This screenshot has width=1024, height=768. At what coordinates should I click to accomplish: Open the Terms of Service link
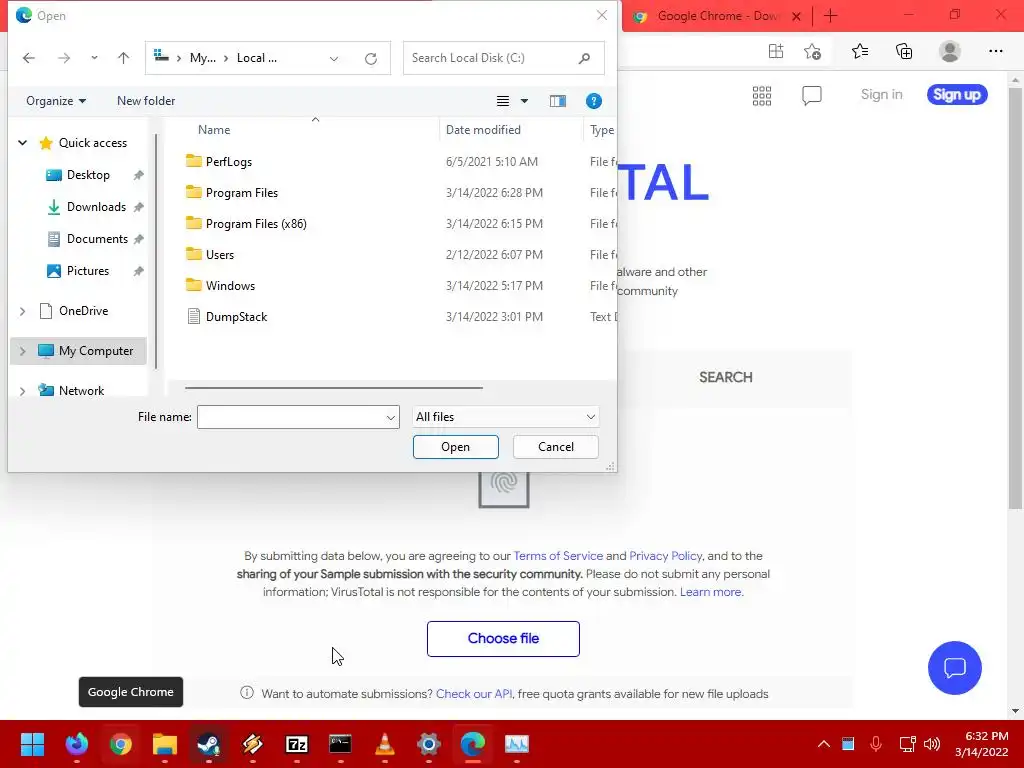pos(558,556)
